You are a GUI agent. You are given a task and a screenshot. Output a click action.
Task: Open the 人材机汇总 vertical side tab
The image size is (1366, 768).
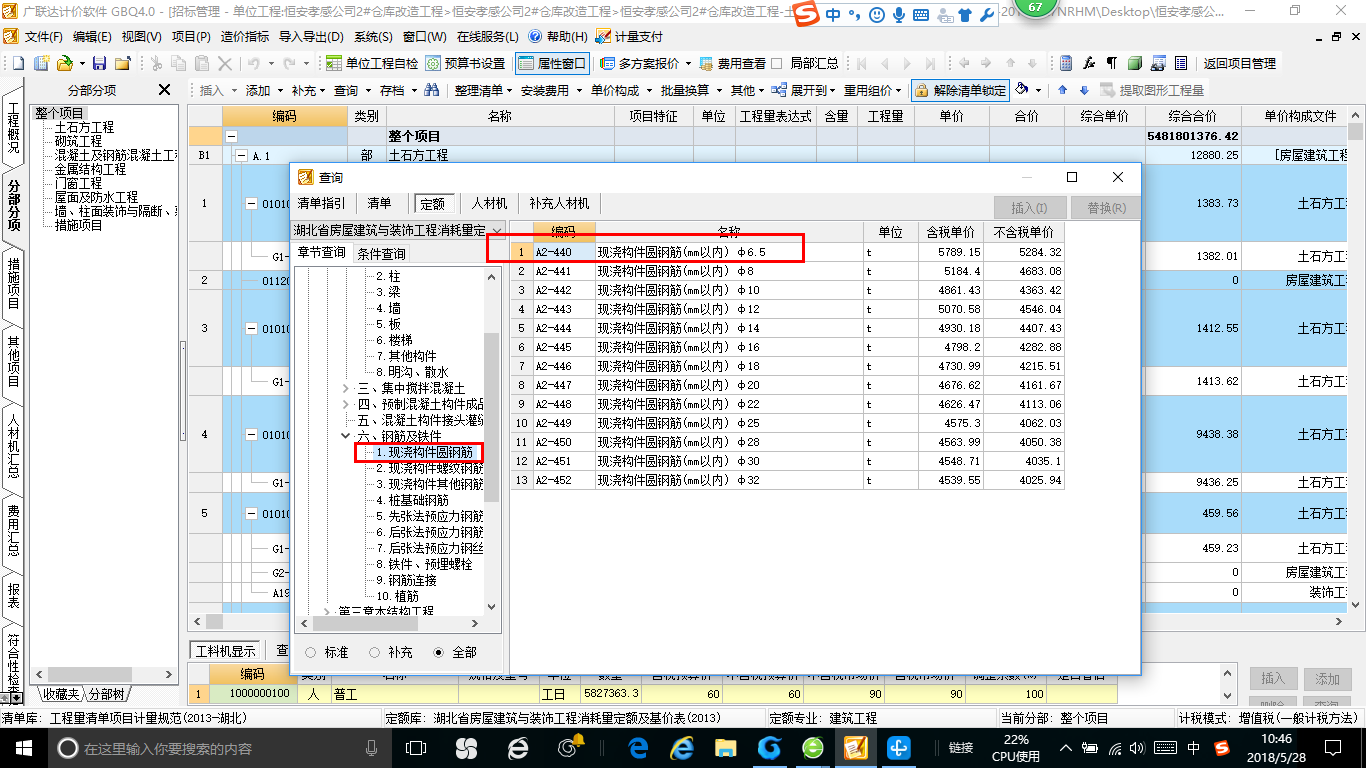[x=14, y=446]
